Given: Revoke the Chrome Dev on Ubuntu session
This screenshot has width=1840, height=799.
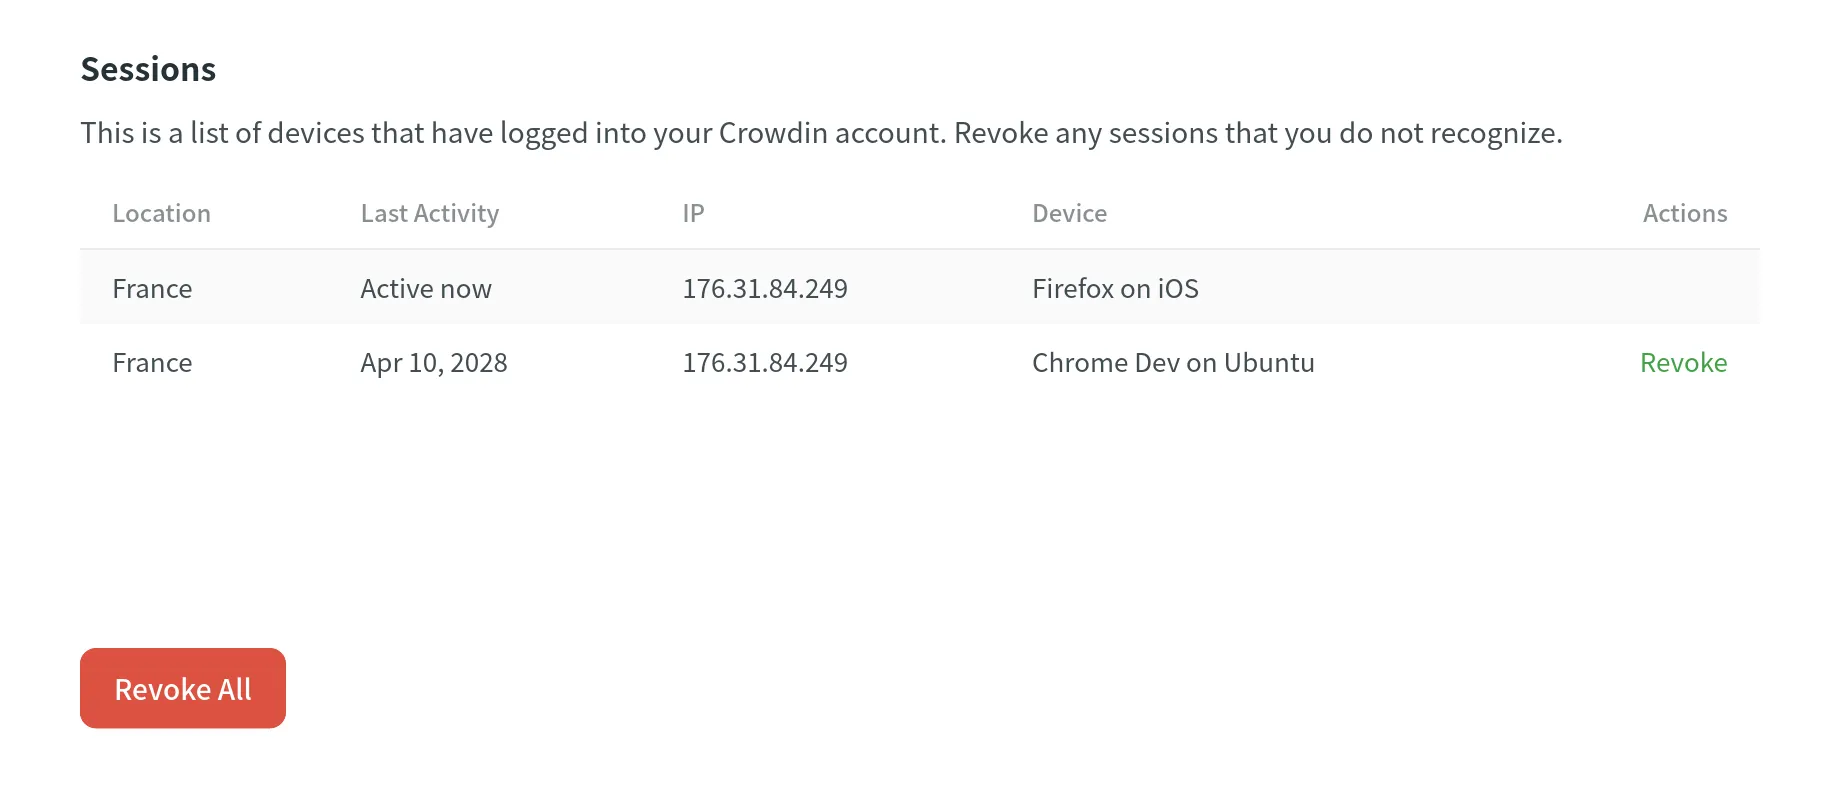Looking at the screenshot, I should [1683, 363].
